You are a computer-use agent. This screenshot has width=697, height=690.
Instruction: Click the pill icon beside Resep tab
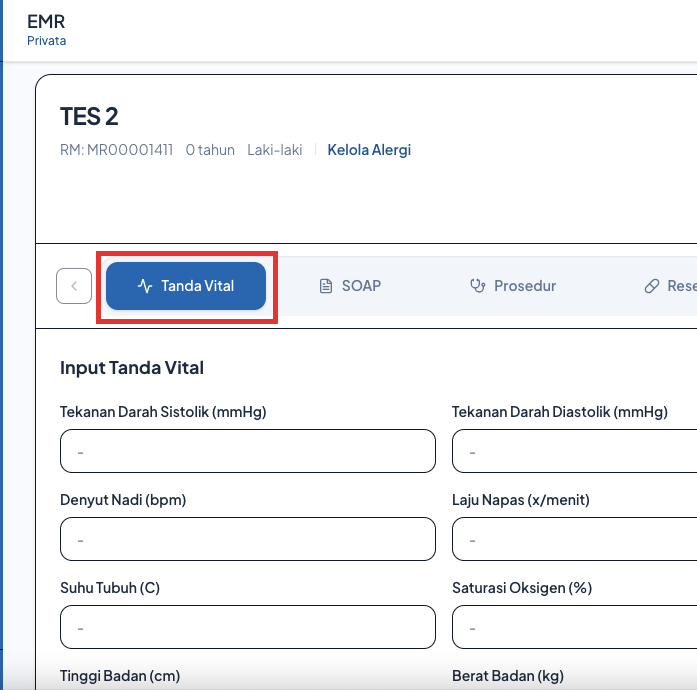point(652,286)
